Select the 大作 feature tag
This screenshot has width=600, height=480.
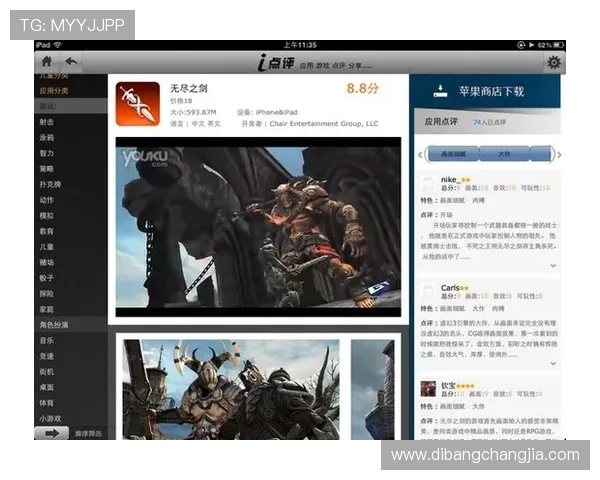[505, 154]
